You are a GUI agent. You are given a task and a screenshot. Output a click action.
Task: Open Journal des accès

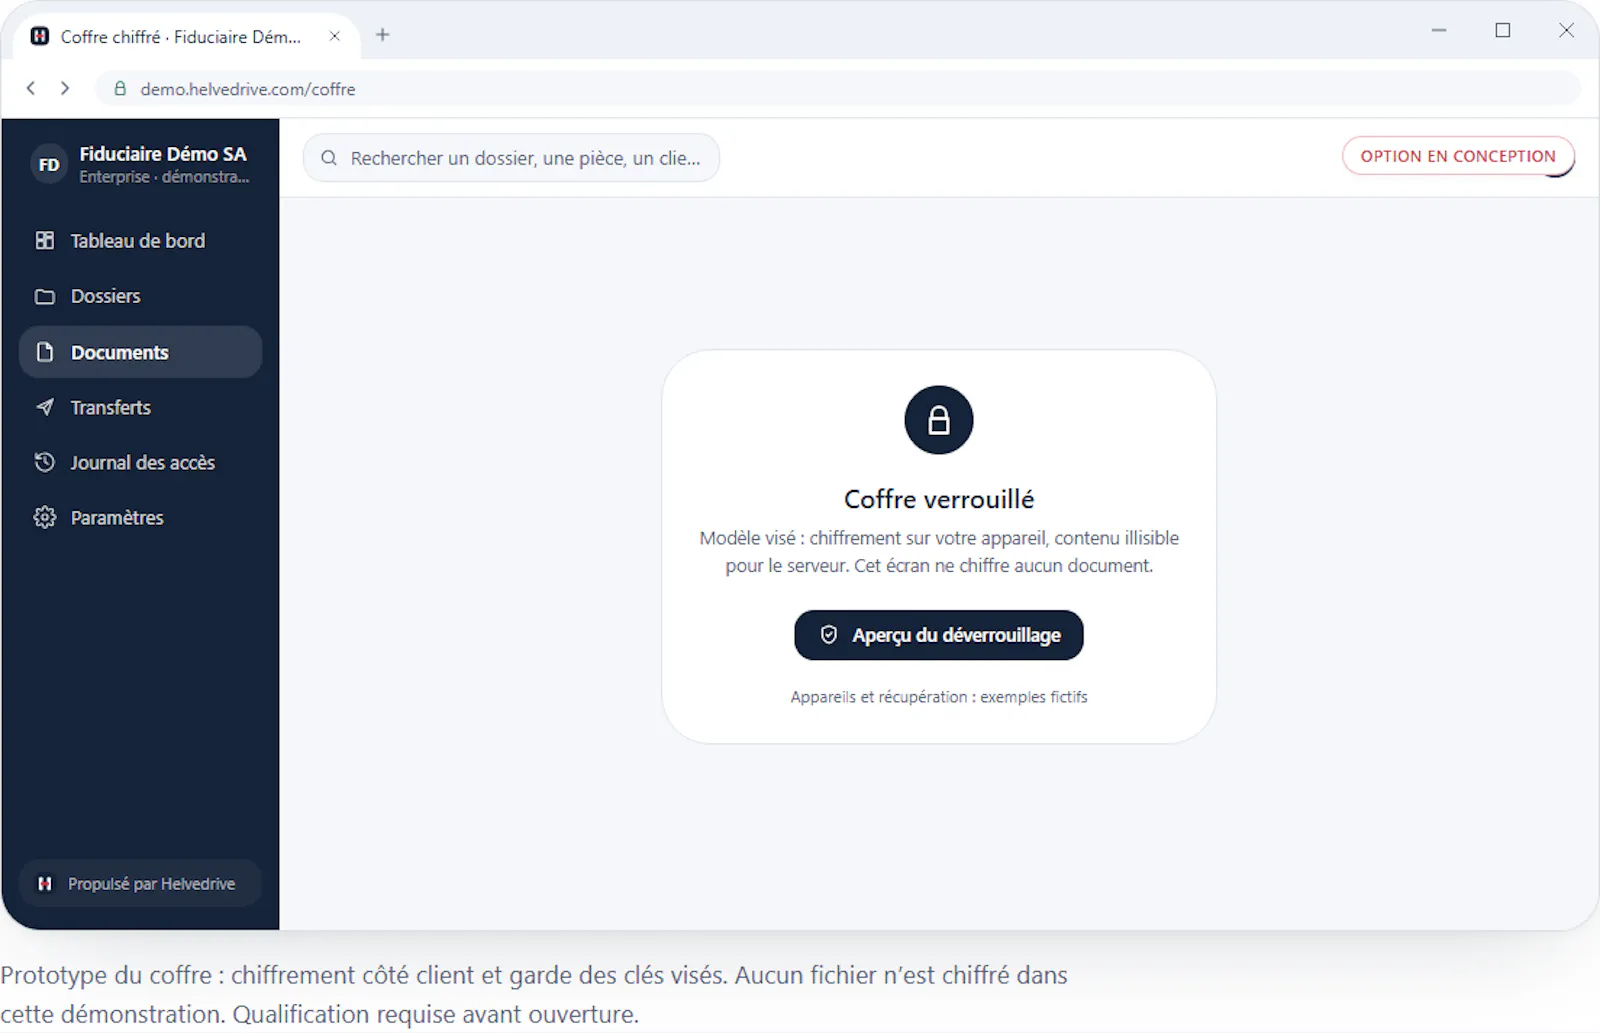(x=140, y=462)
